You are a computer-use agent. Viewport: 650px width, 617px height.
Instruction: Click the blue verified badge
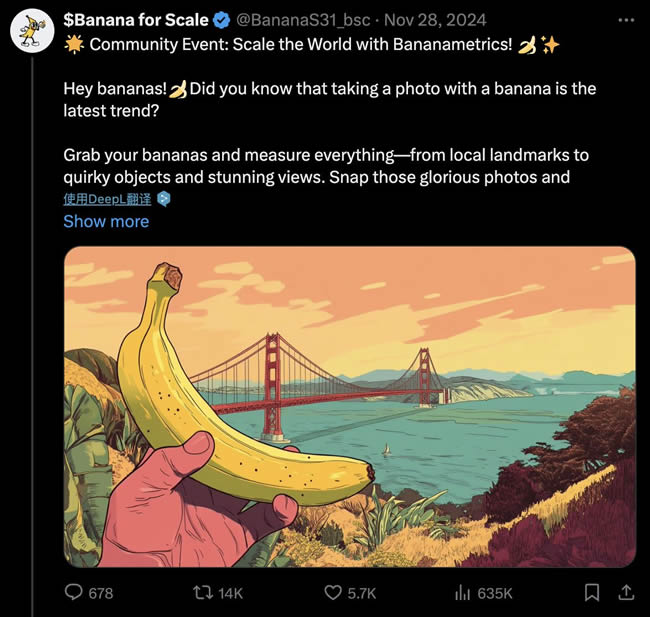pos(222,20)
